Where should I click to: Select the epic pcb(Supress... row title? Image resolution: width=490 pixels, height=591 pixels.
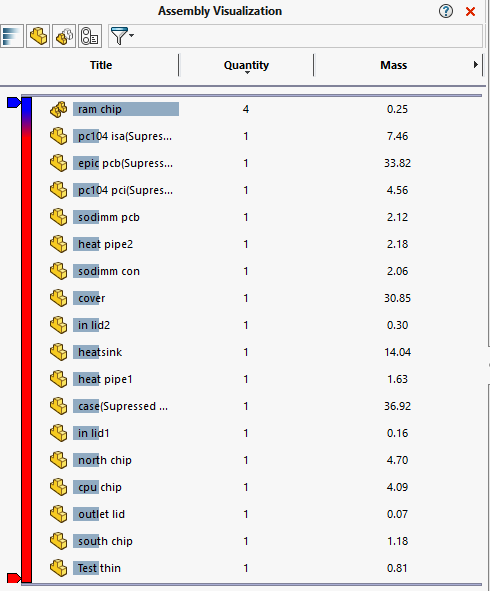(126, 163)
